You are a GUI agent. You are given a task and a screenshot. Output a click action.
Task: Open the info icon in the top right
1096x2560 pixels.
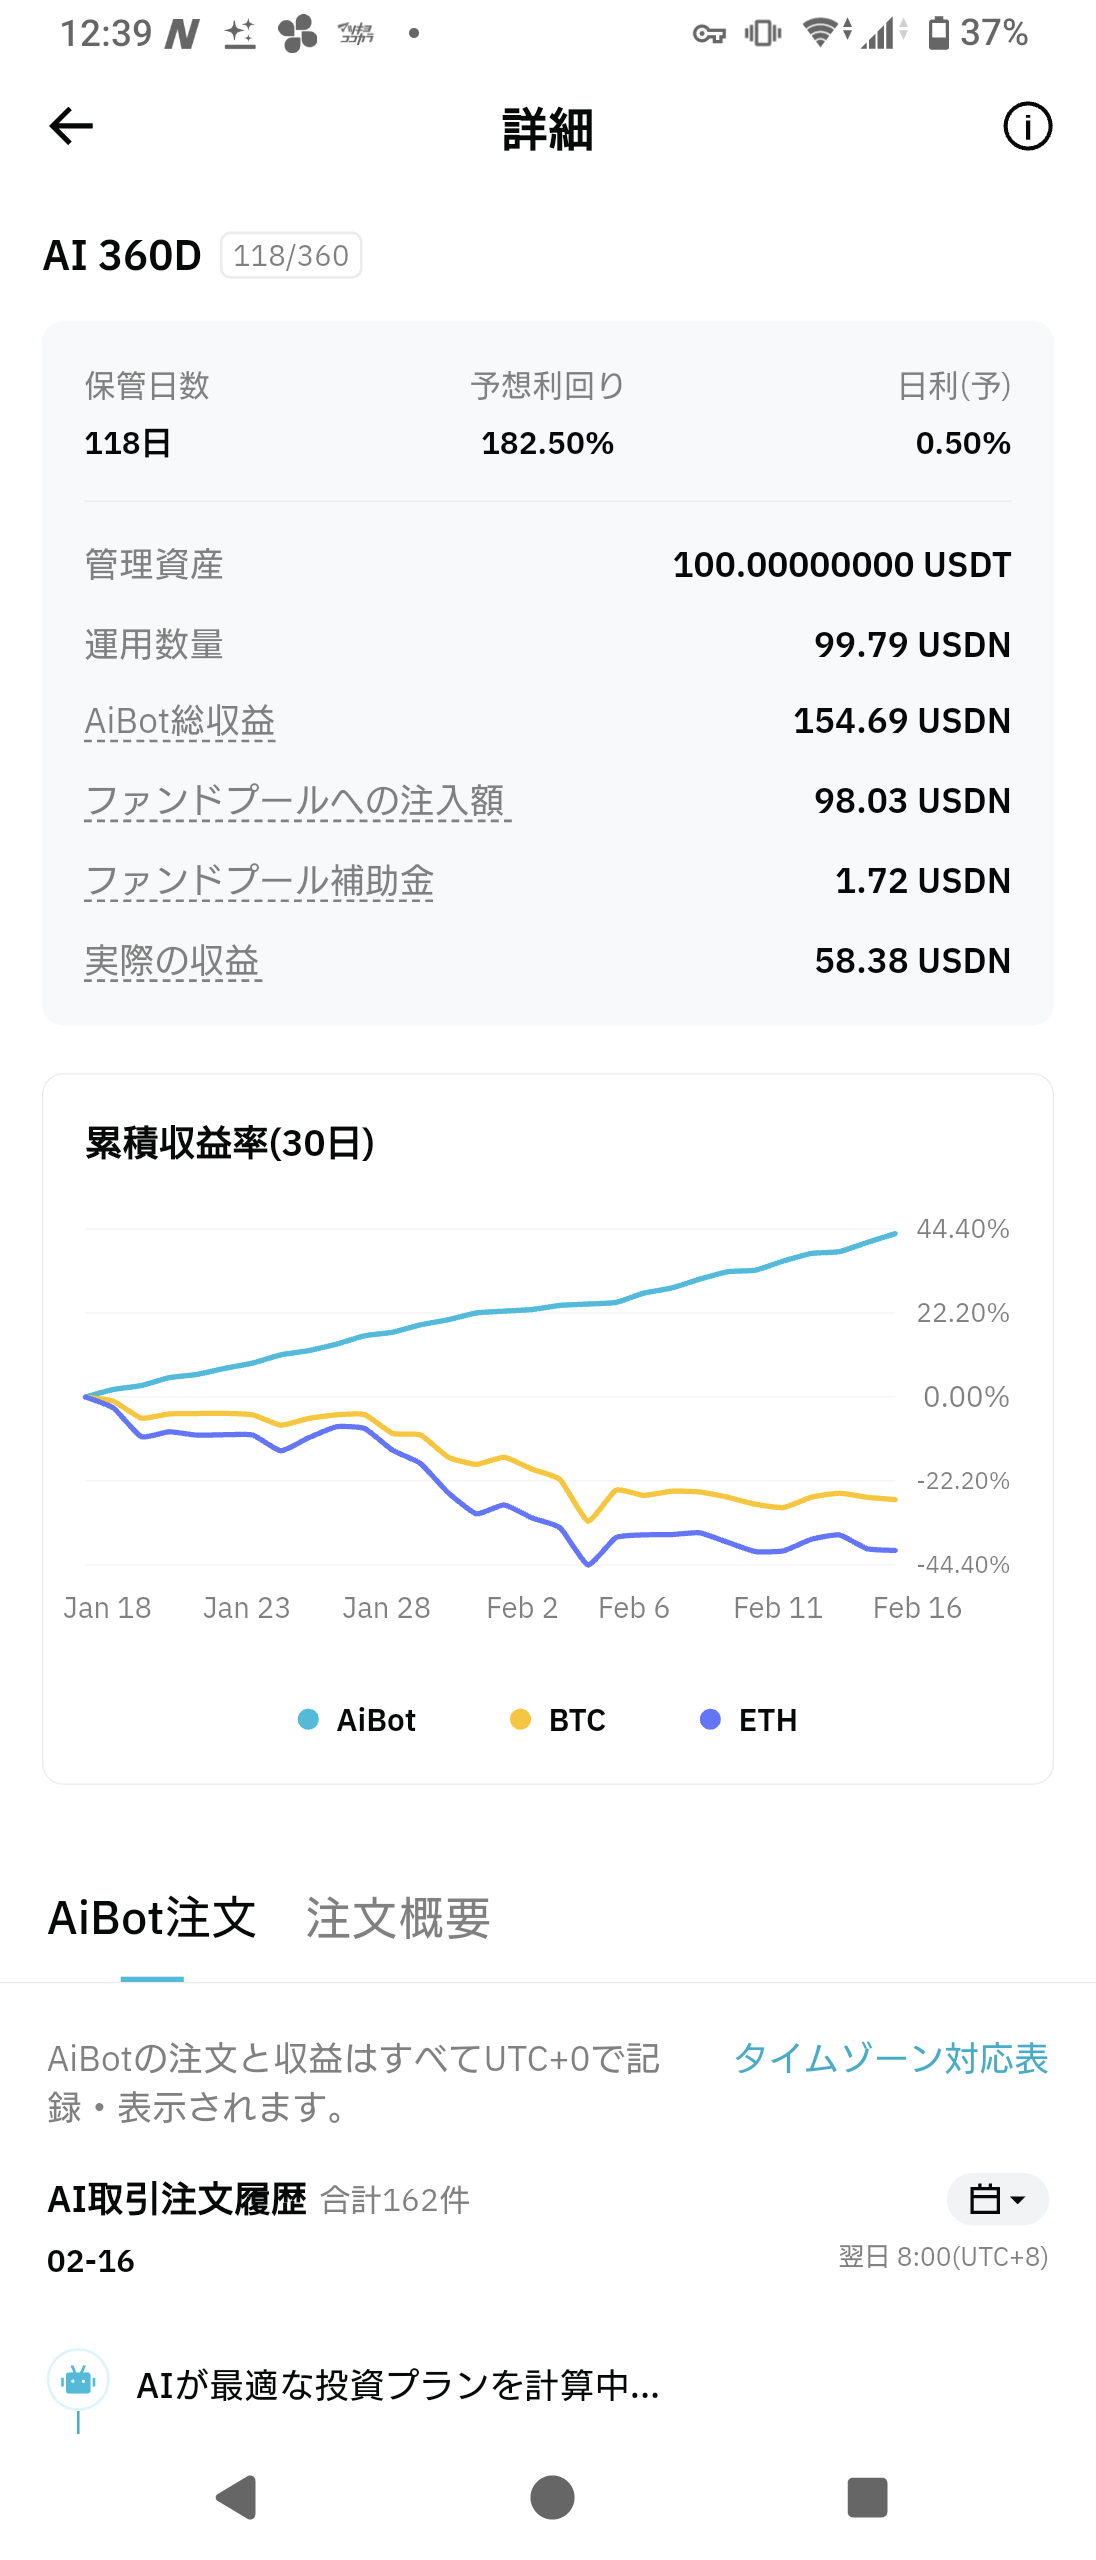1027,127
